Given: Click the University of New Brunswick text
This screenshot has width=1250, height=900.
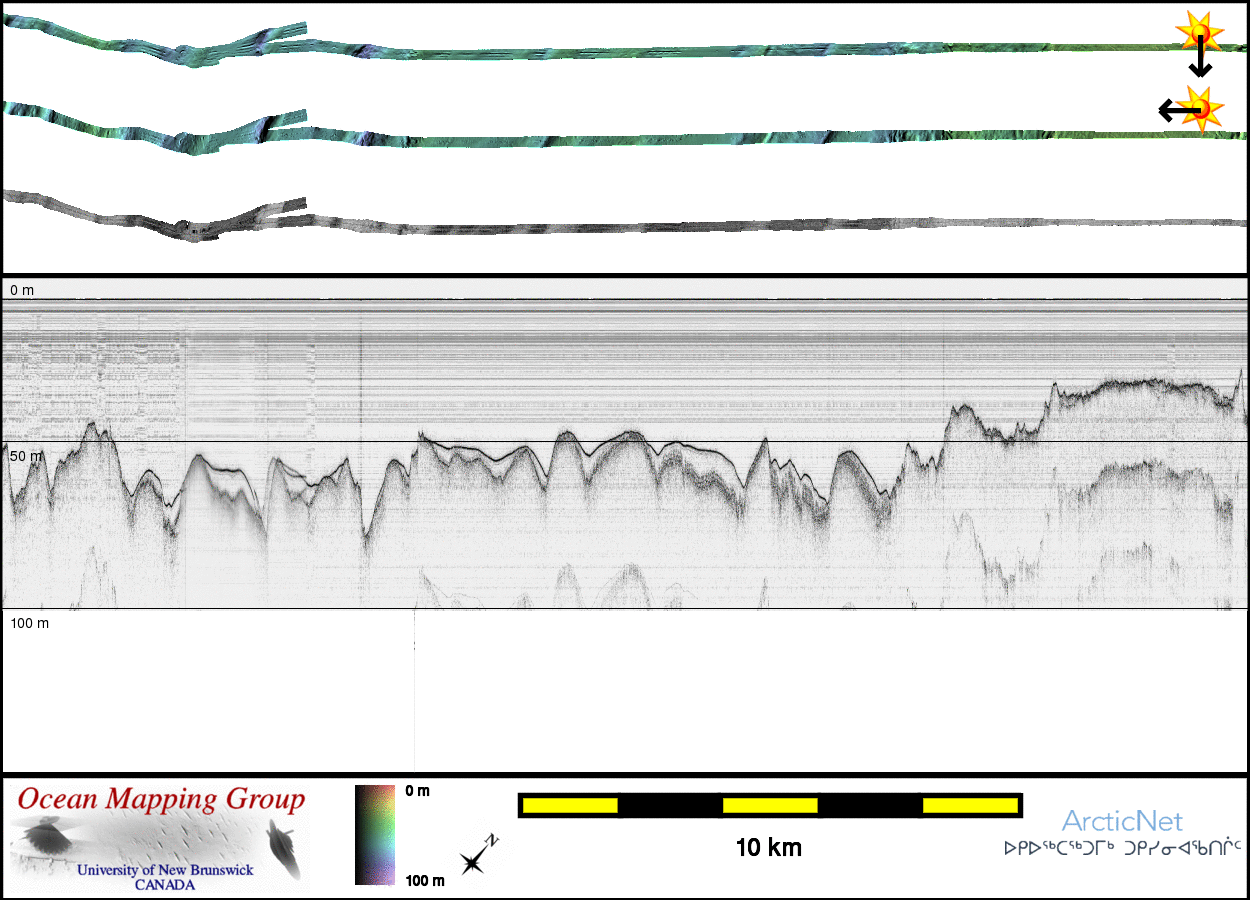Looking at the screenshot, I should (x=166, y=870).
